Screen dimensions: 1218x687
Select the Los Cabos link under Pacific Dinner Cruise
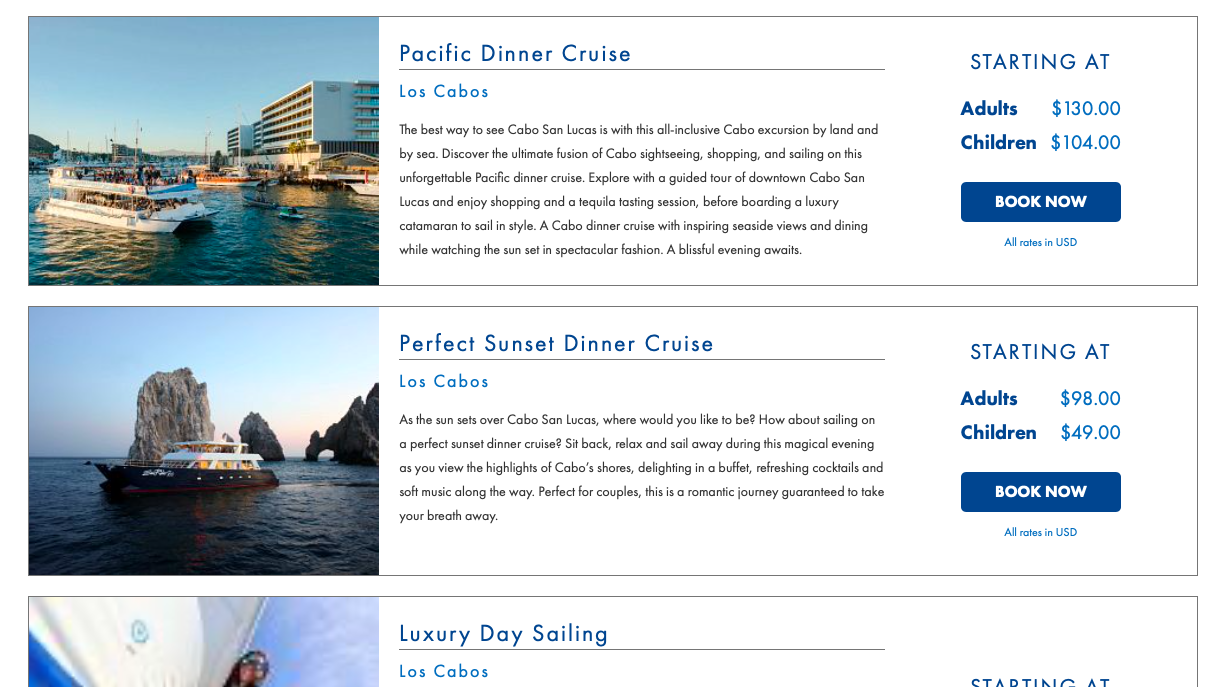444,91
